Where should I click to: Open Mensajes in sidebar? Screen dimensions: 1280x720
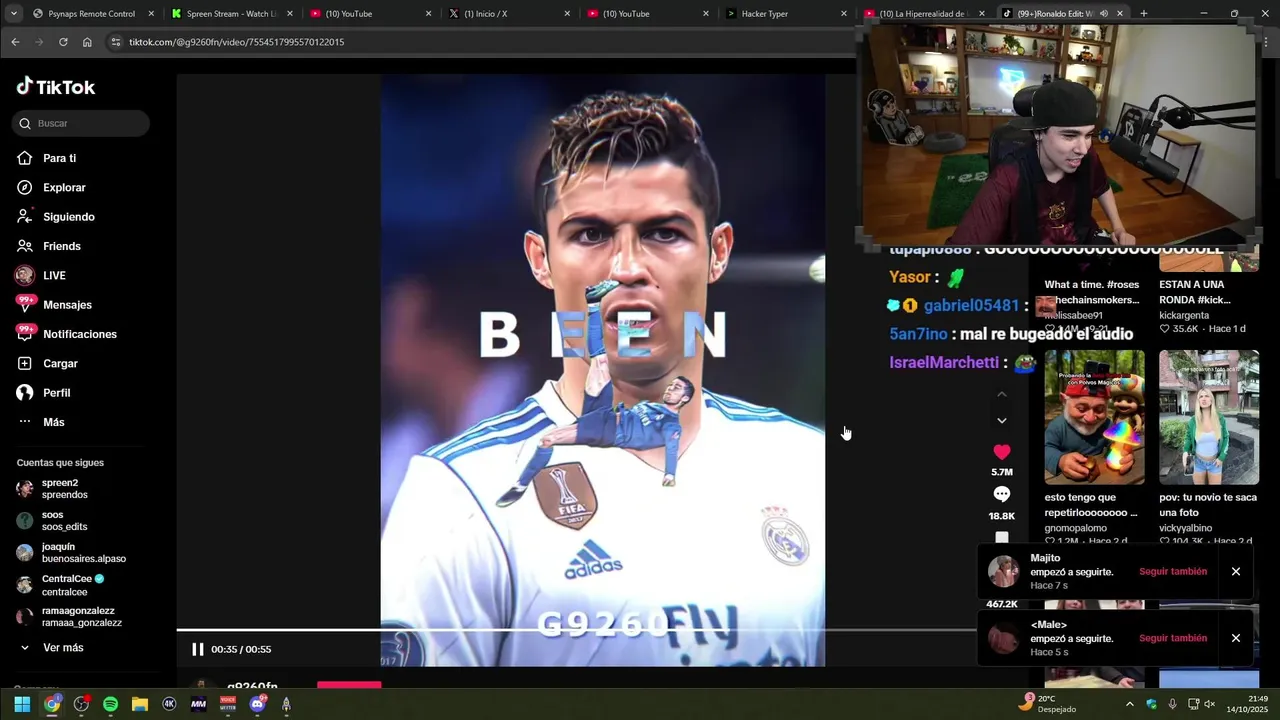click(x=67, y=305)
